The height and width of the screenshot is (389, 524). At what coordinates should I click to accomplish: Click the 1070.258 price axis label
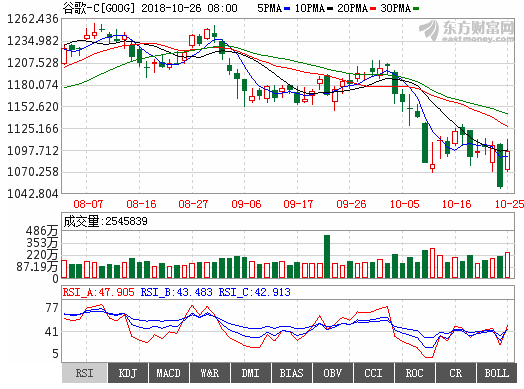[33, 172]
